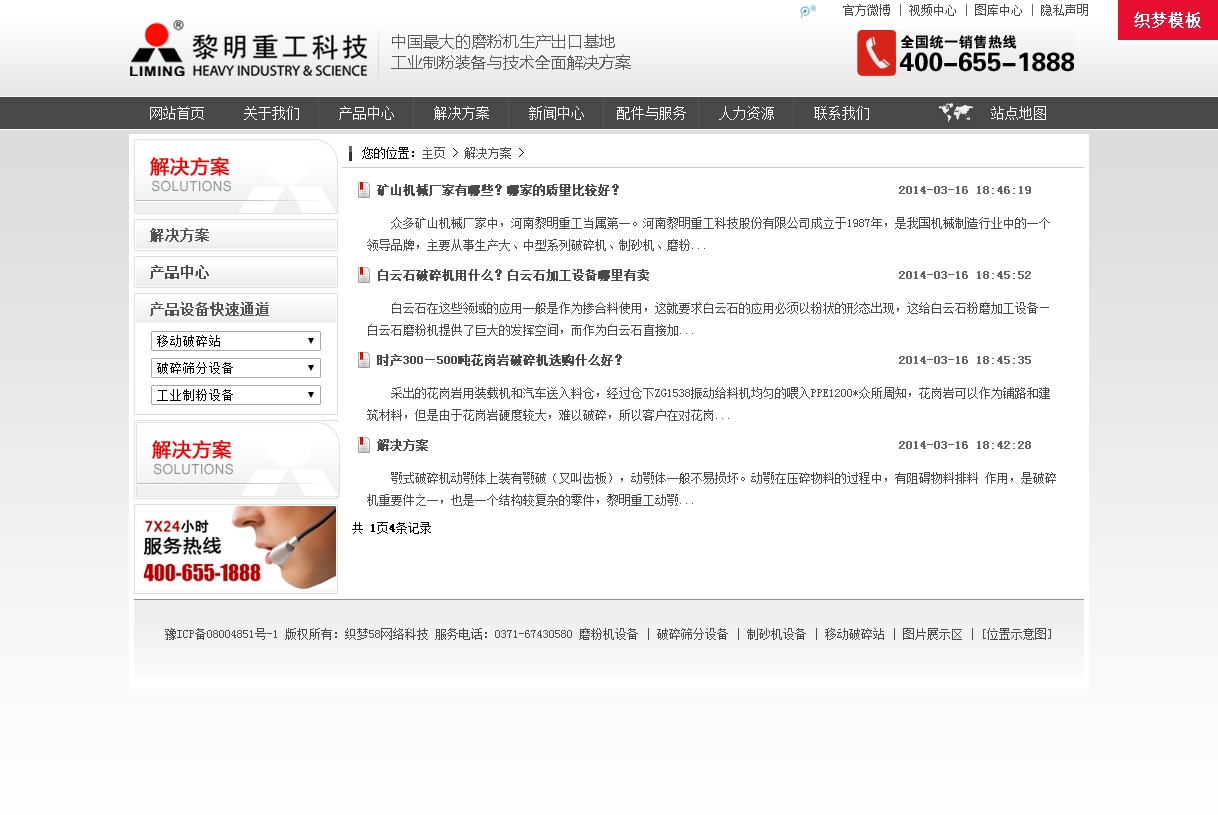Open article 白云石破碎机用什么？白云石加工设备哪里有卖
Screen dimensions: 1218x815
click(x=513, y=275)
